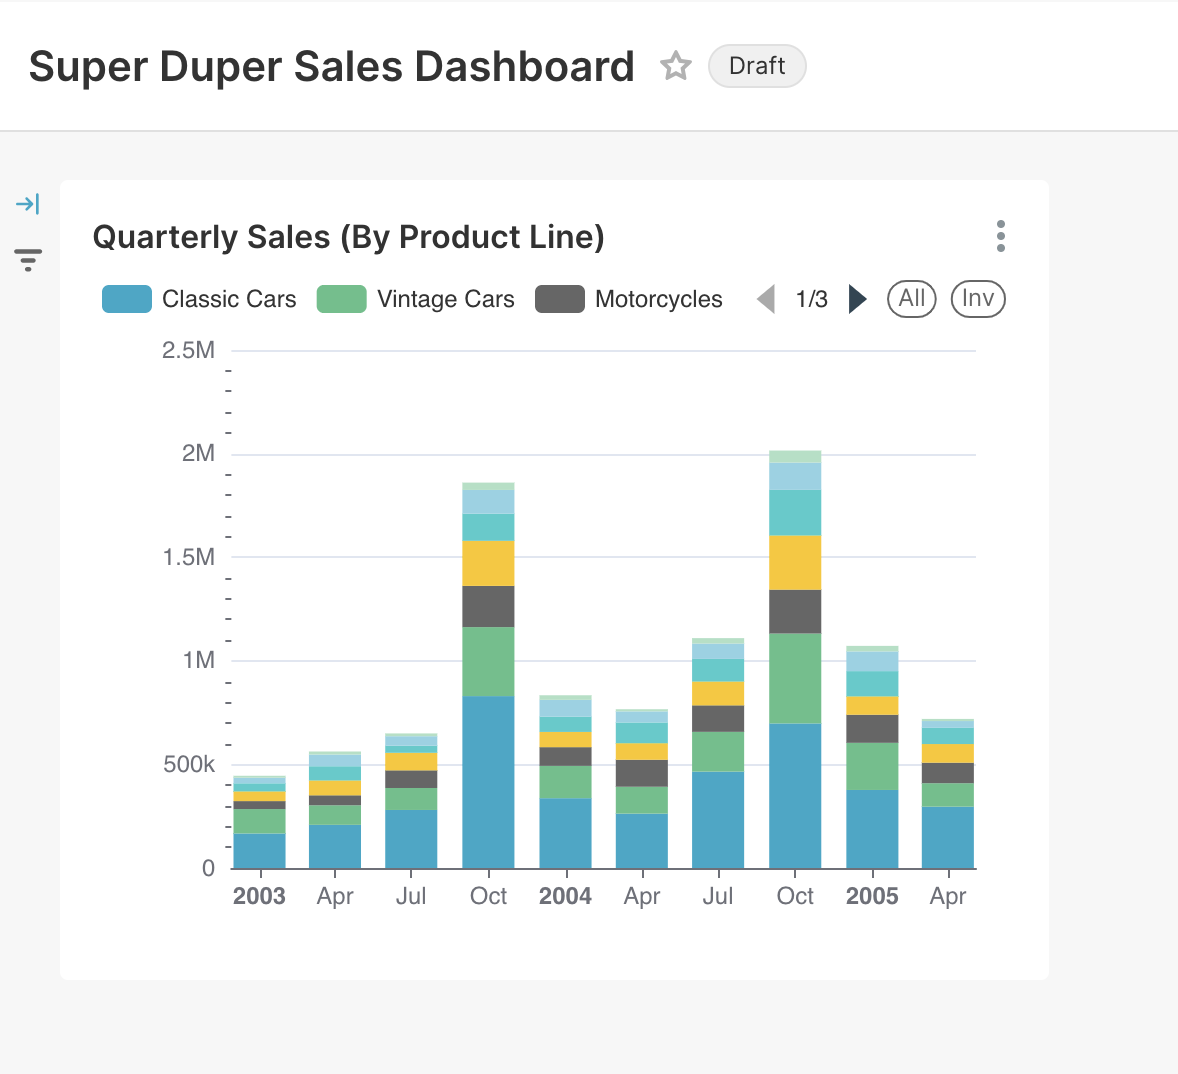The height and width of the screenshot is (1074, 1178).
Task: Click the Motorcycles legend color marker
Action: click(x=561, y=298)
